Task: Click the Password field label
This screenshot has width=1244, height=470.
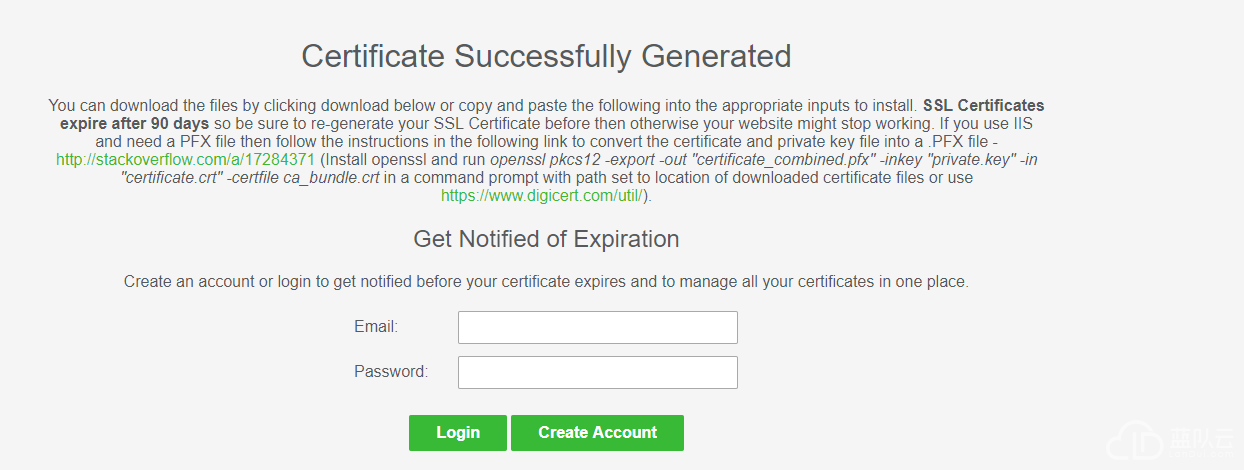Action: click(391, 372)
